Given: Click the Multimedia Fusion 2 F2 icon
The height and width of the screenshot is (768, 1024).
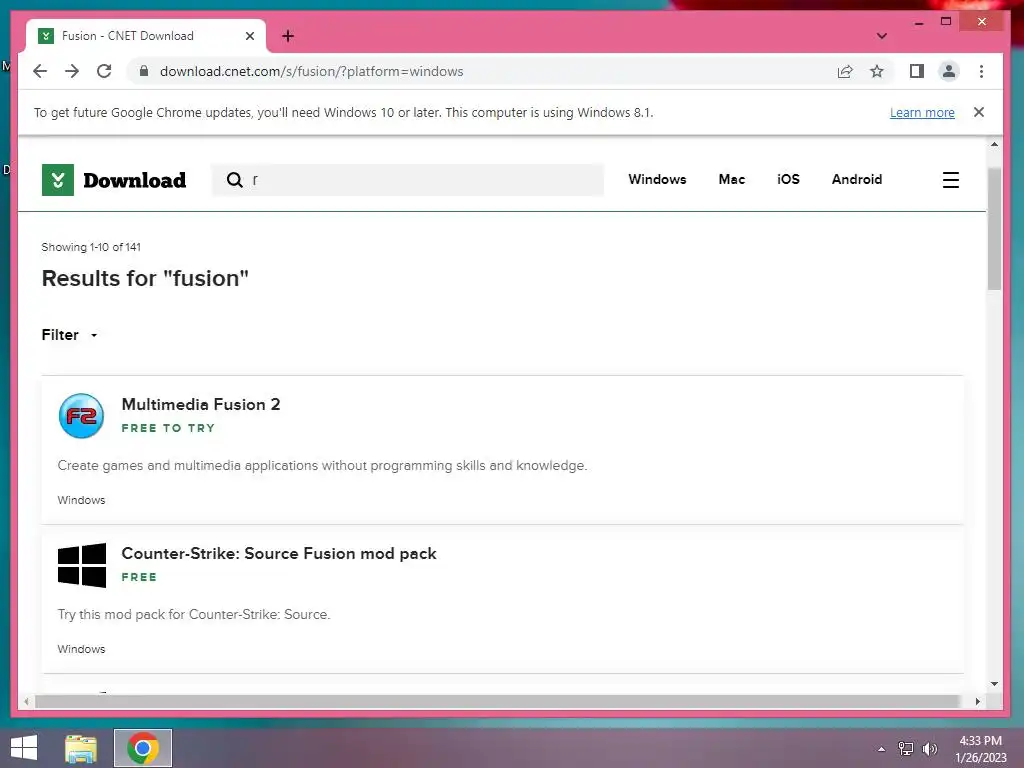Looking at the screenshot, I should tap(82, 415).
